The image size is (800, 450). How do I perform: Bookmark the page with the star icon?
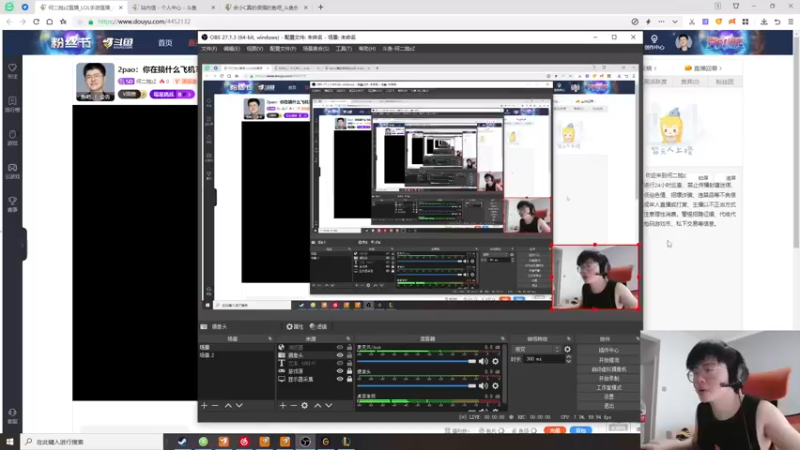click(x=63, y=22)
